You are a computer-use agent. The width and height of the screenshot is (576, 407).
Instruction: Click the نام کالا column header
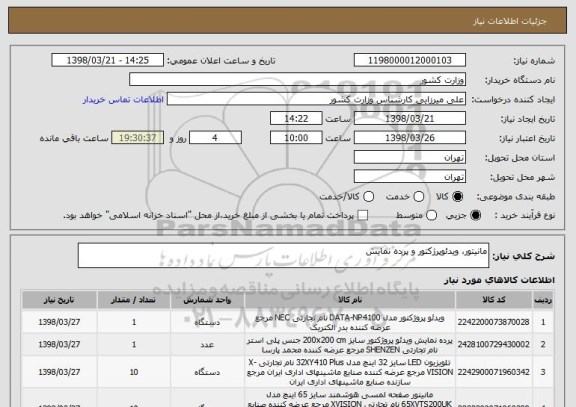click(x=350, y=300)
